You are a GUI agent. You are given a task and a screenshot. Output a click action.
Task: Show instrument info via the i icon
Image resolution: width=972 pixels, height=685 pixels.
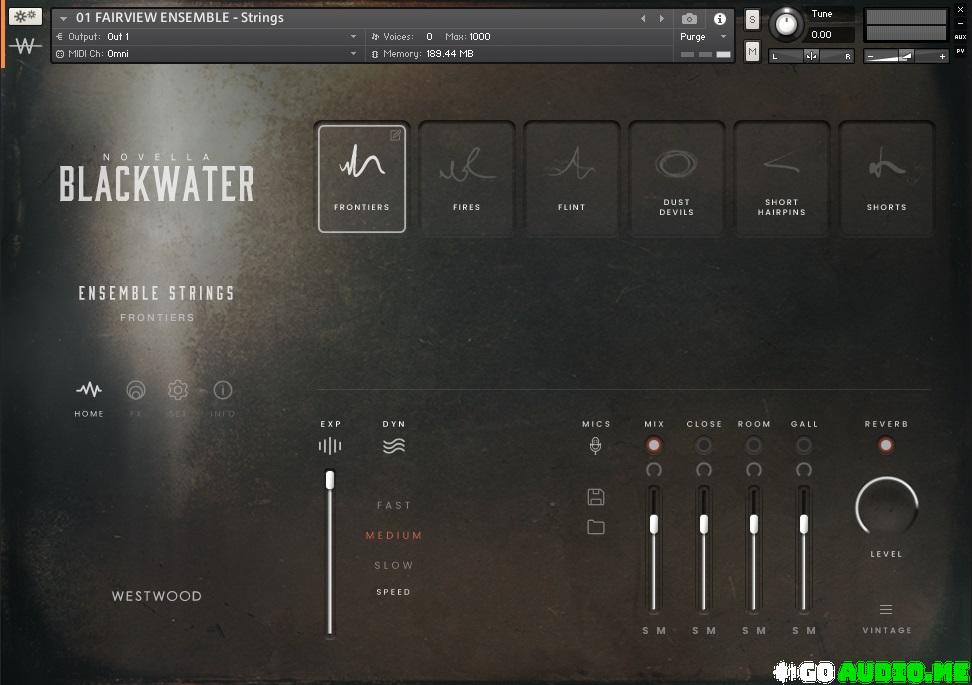point(719,19)
